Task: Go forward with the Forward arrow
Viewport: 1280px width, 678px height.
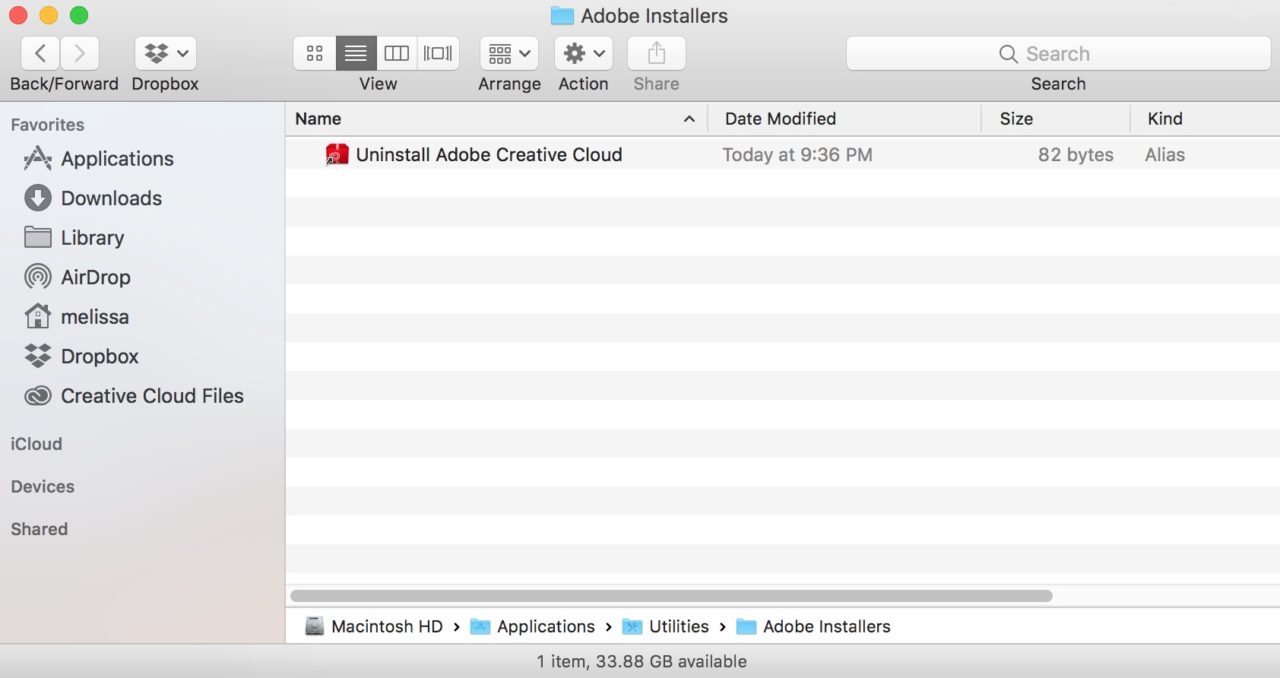Action: point(79,53)
